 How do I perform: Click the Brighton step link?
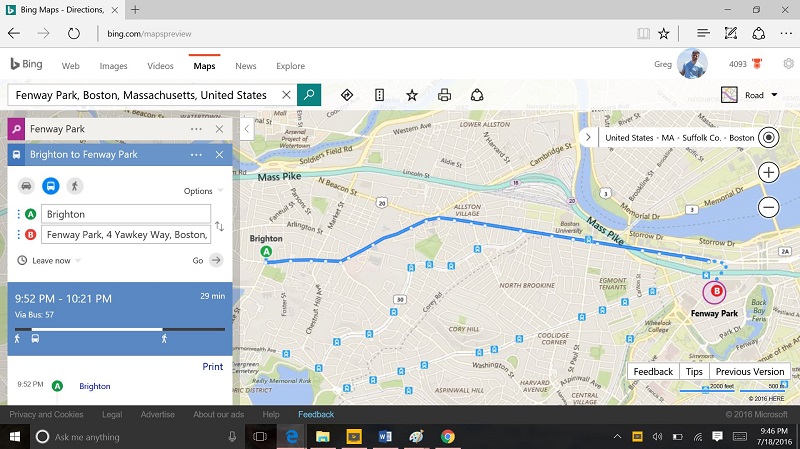point(95,386)
